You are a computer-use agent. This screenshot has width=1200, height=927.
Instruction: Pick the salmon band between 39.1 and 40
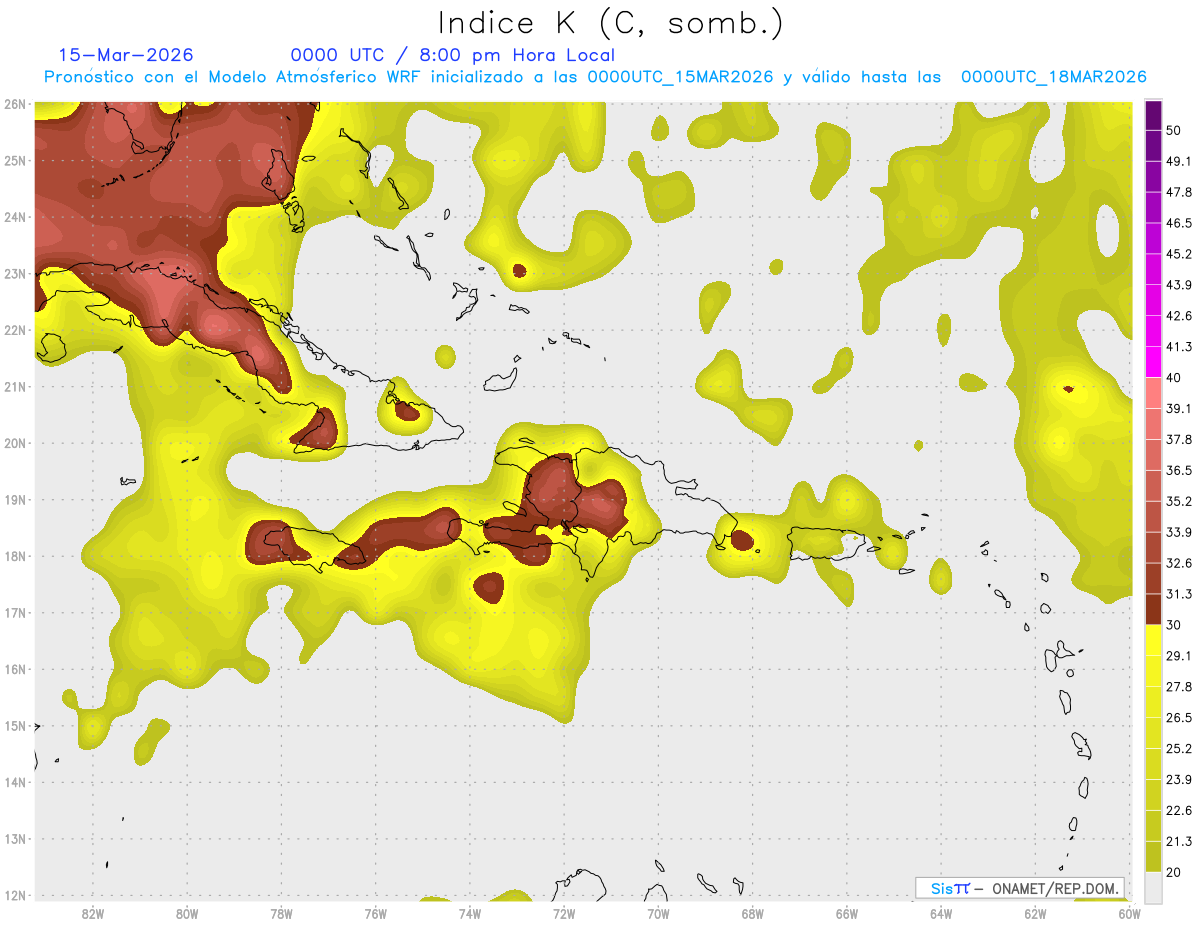1153,393
